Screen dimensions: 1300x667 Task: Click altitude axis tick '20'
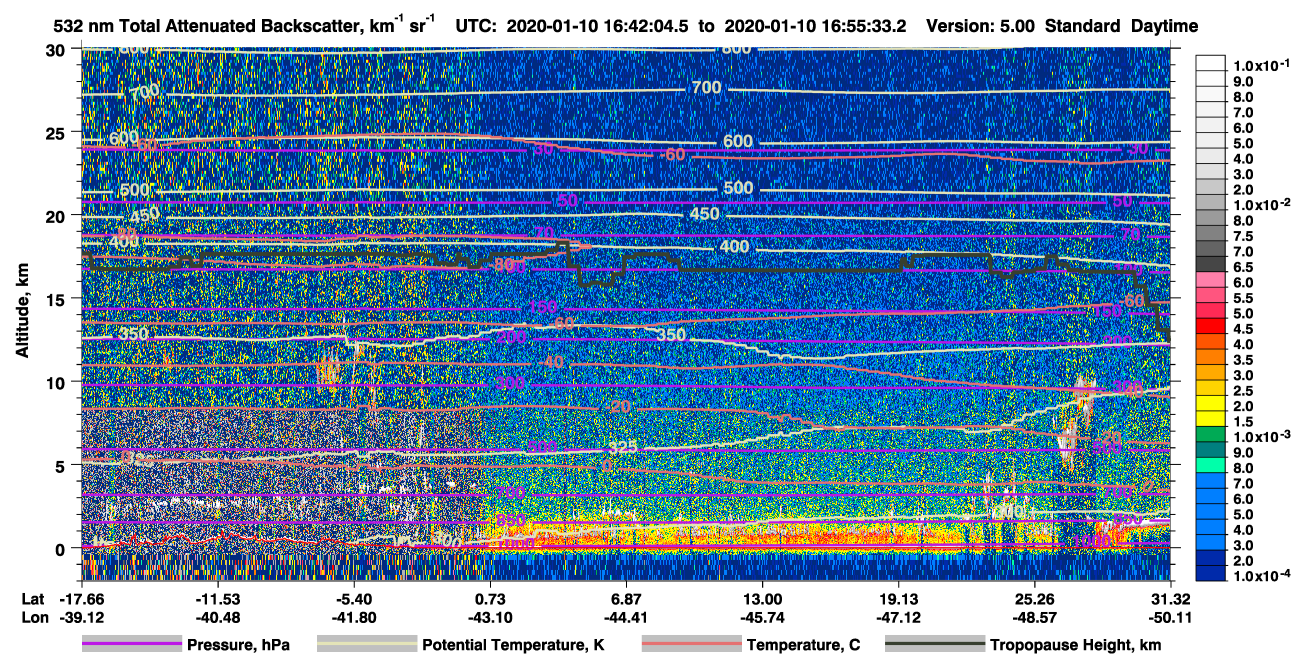tap(59, 215)
